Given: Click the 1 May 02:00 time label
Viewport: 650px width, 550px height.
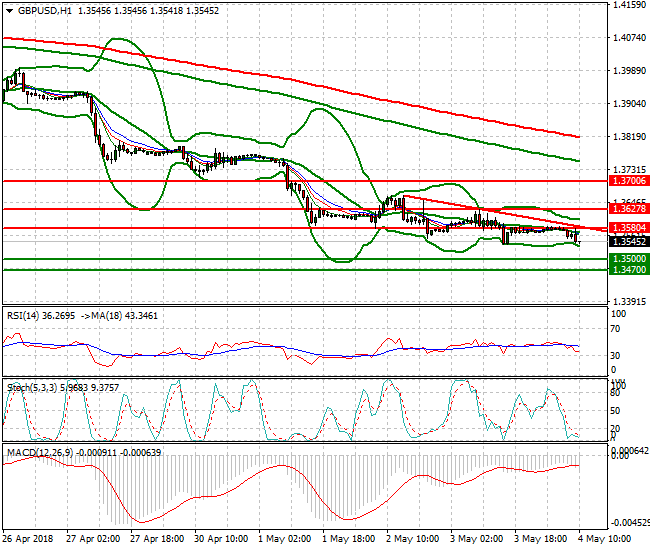Looking at the screenshot, I should click(x=287, y=538).
